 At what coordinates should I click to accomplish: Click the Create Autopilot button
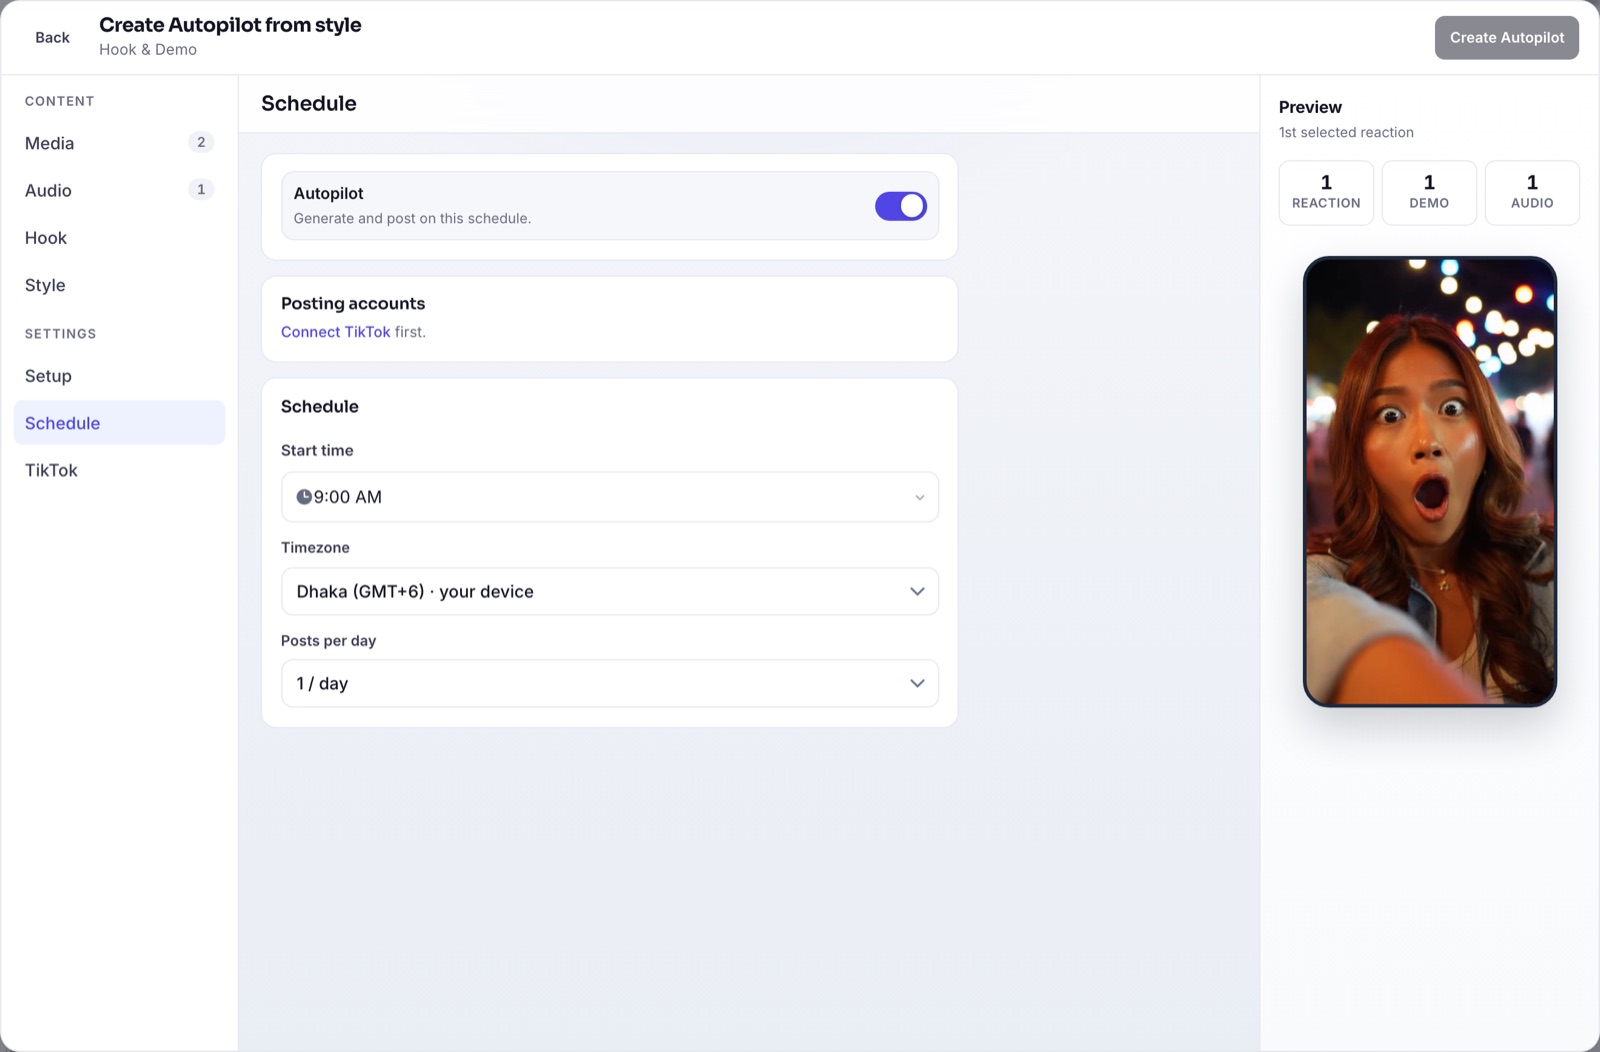1506,38
